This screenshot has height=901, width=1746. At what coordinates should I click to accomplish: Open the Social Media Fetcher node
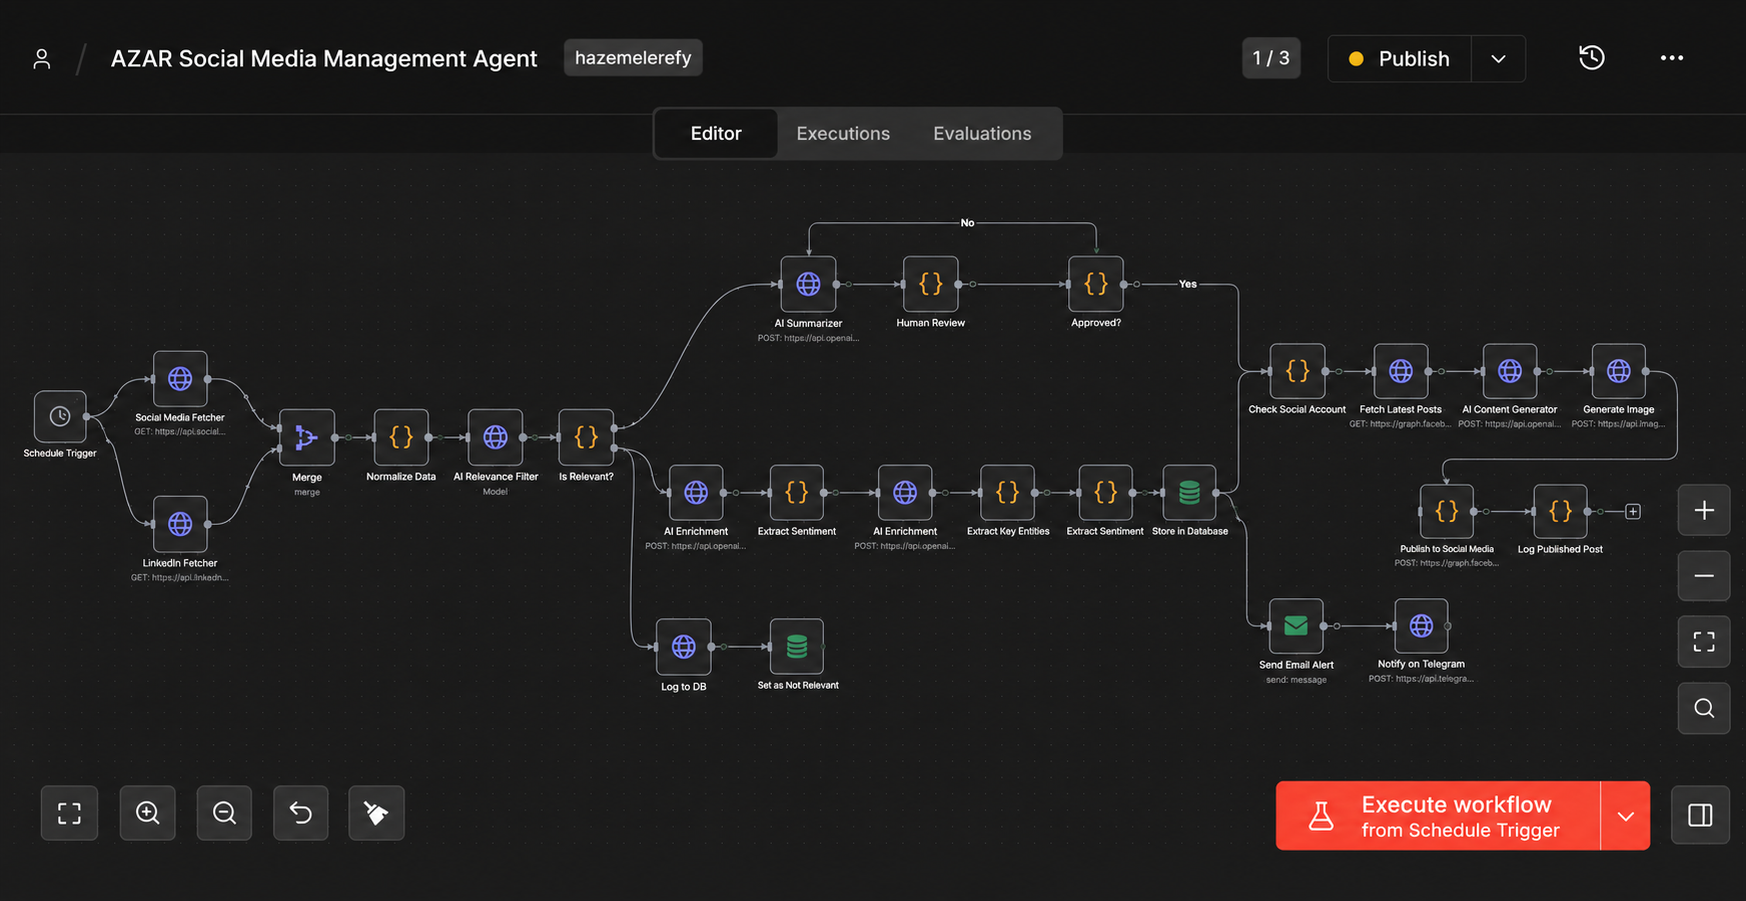point(180,378)
